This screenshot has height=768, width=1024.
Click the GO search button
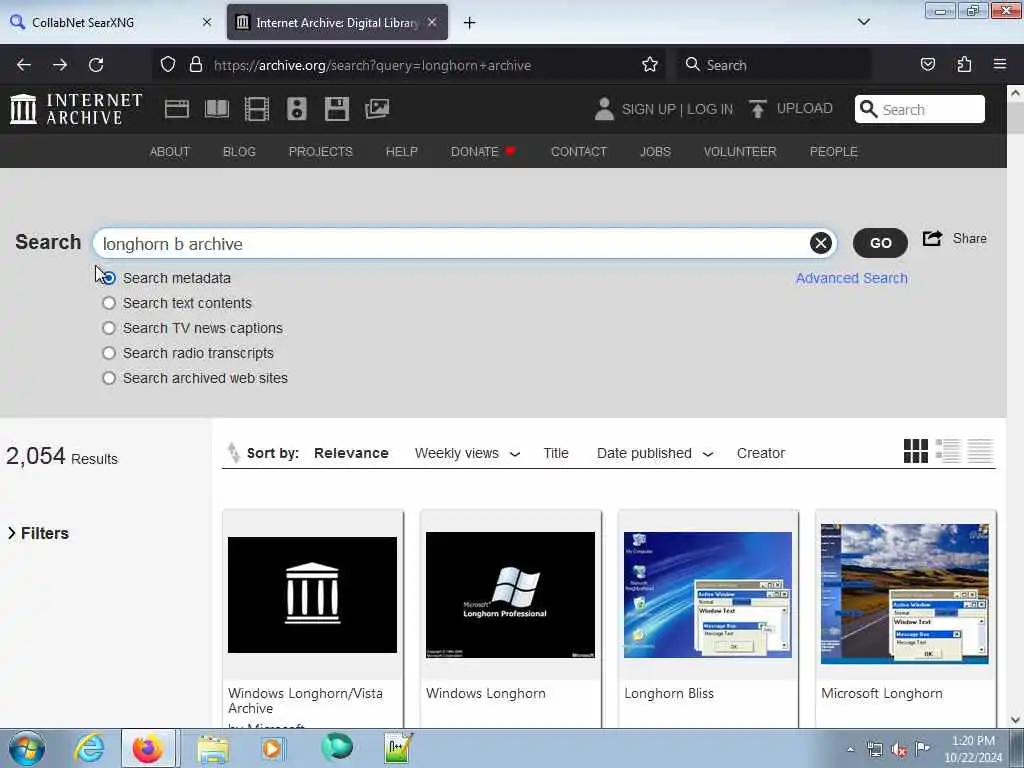[x=880, y=243]
